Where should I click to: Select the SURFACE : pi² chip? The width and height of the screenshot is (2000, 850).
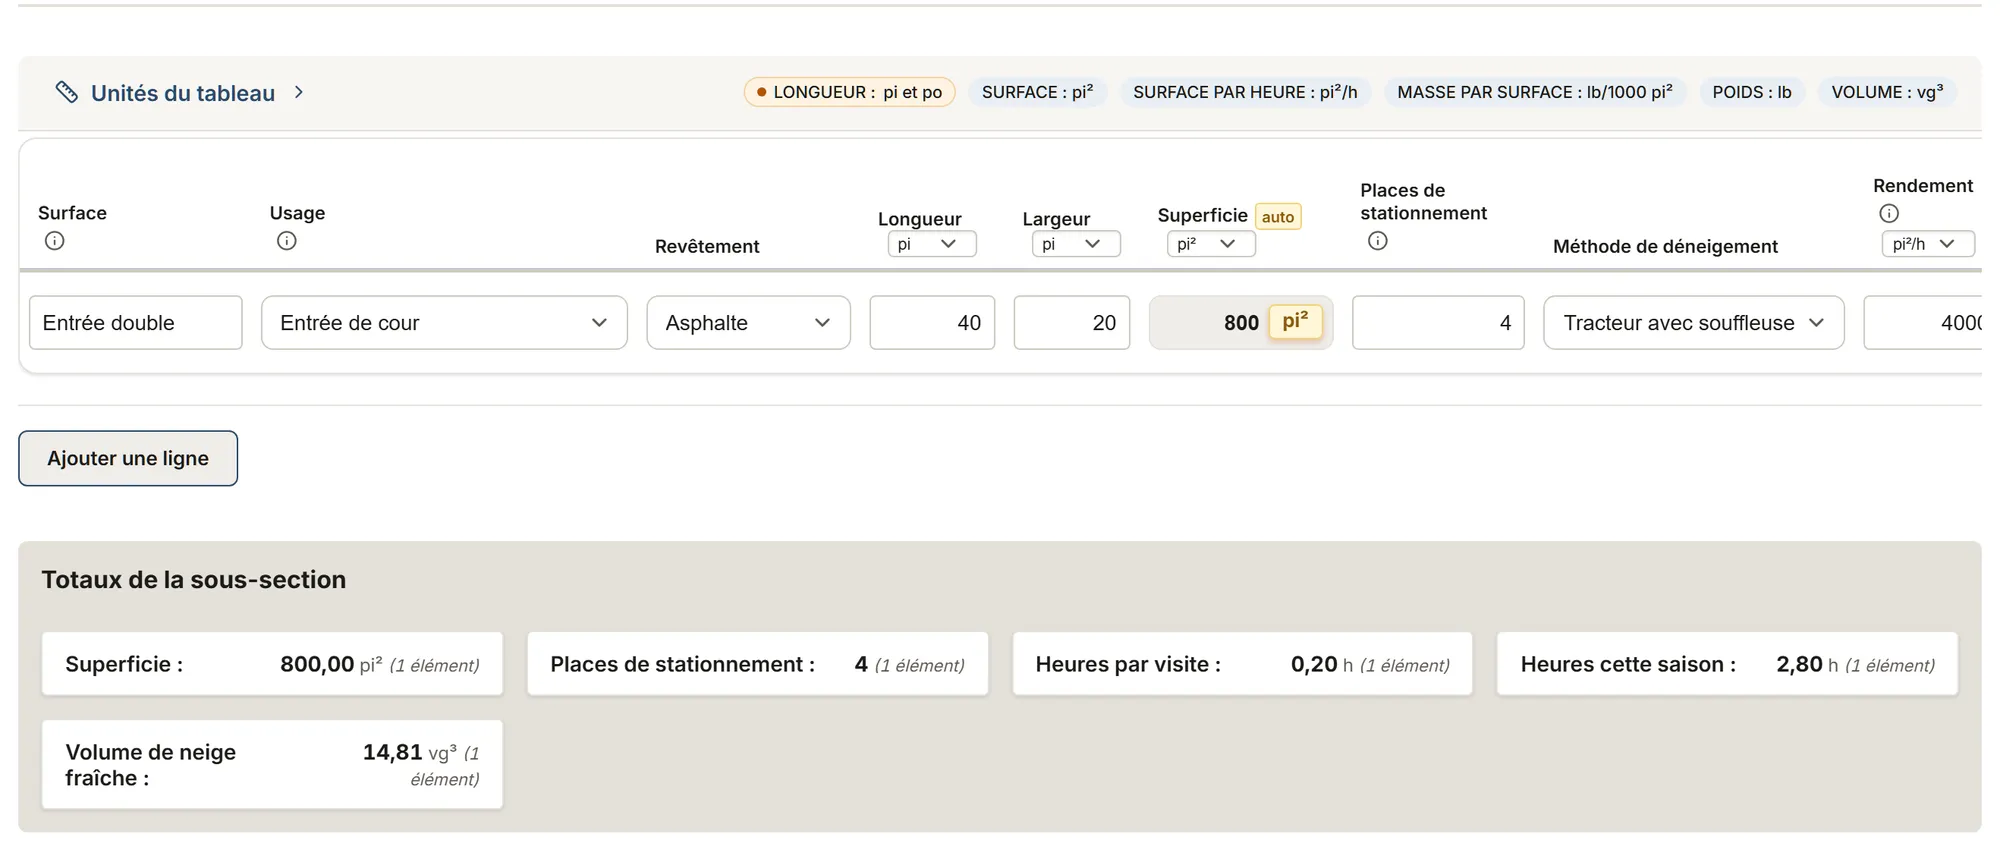tap(1037, 92)
